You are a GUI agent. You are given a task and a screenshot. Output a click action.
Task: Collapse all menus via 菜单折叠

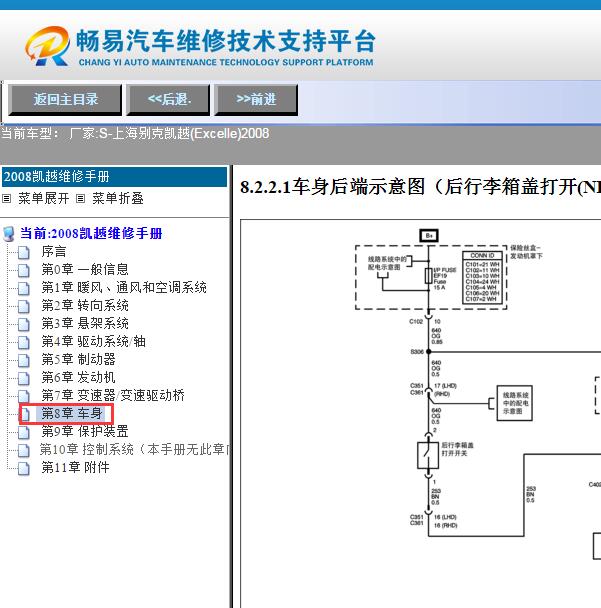pos(118,199)
